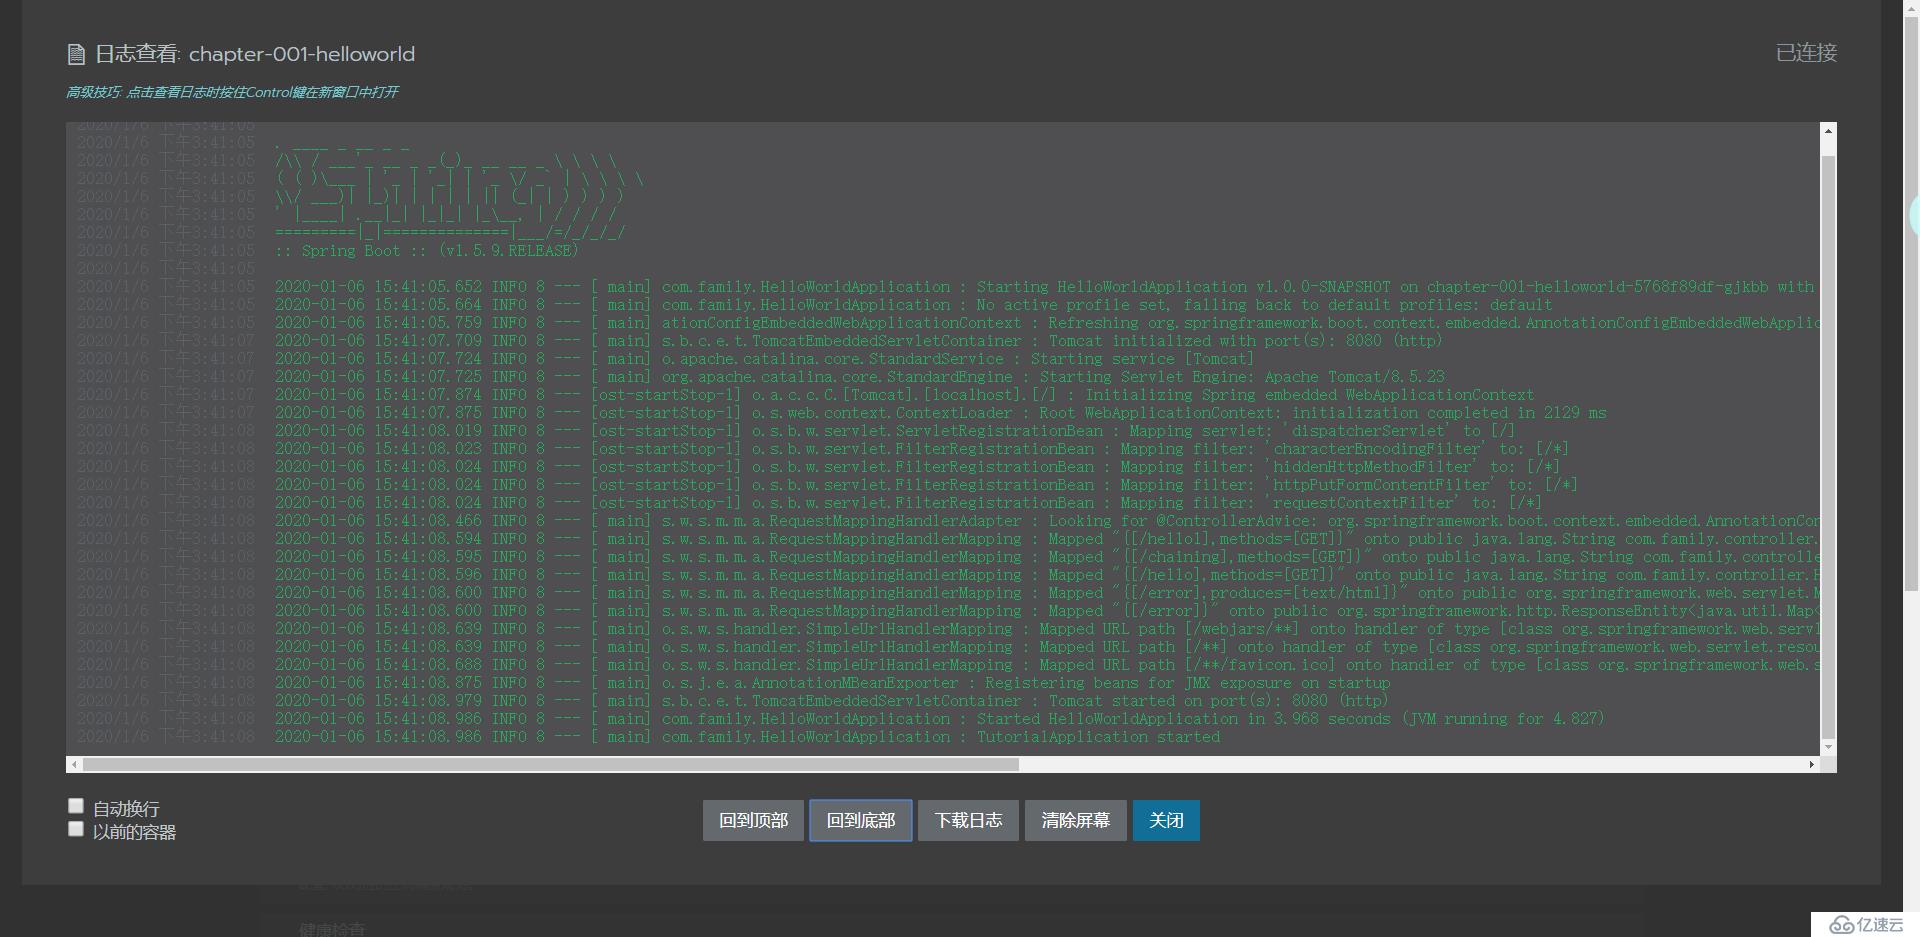Image resolution: width=1920 pixels, height=937 pixels.
Task: Click the log pane scroll-down arrow
Action: tap(1828, 747)
